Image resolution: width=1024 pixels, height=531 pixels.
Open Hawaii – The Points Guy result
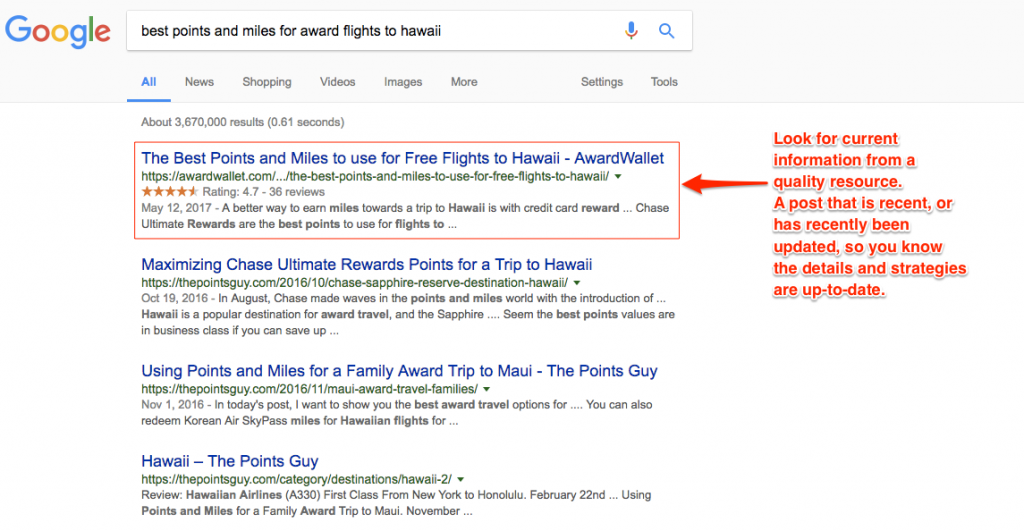tap(230, 461)
